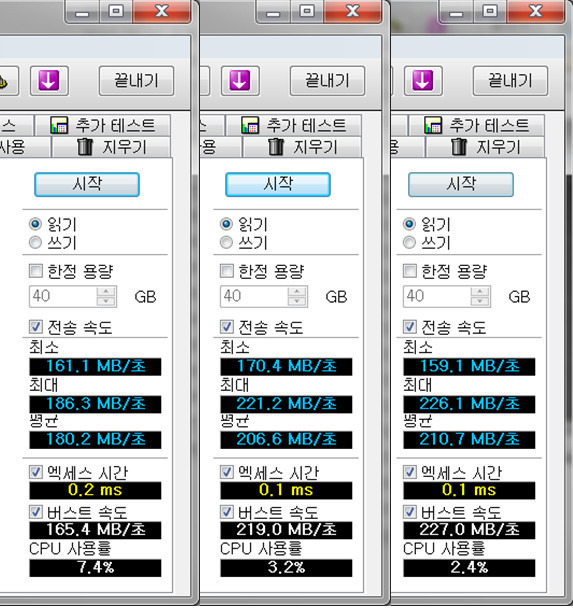Click the 165.4 MB/초 burst value

(x=95, y=530)
